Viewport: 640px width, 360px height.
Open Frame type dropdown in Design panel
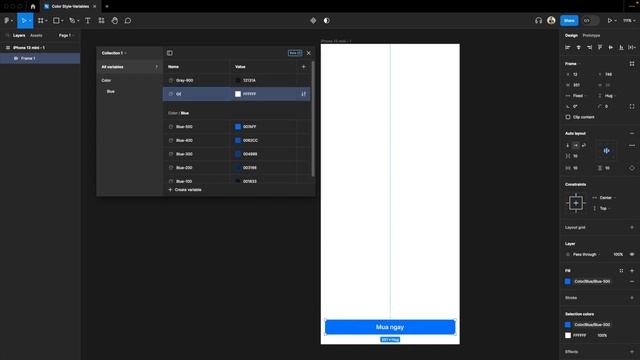573,64
